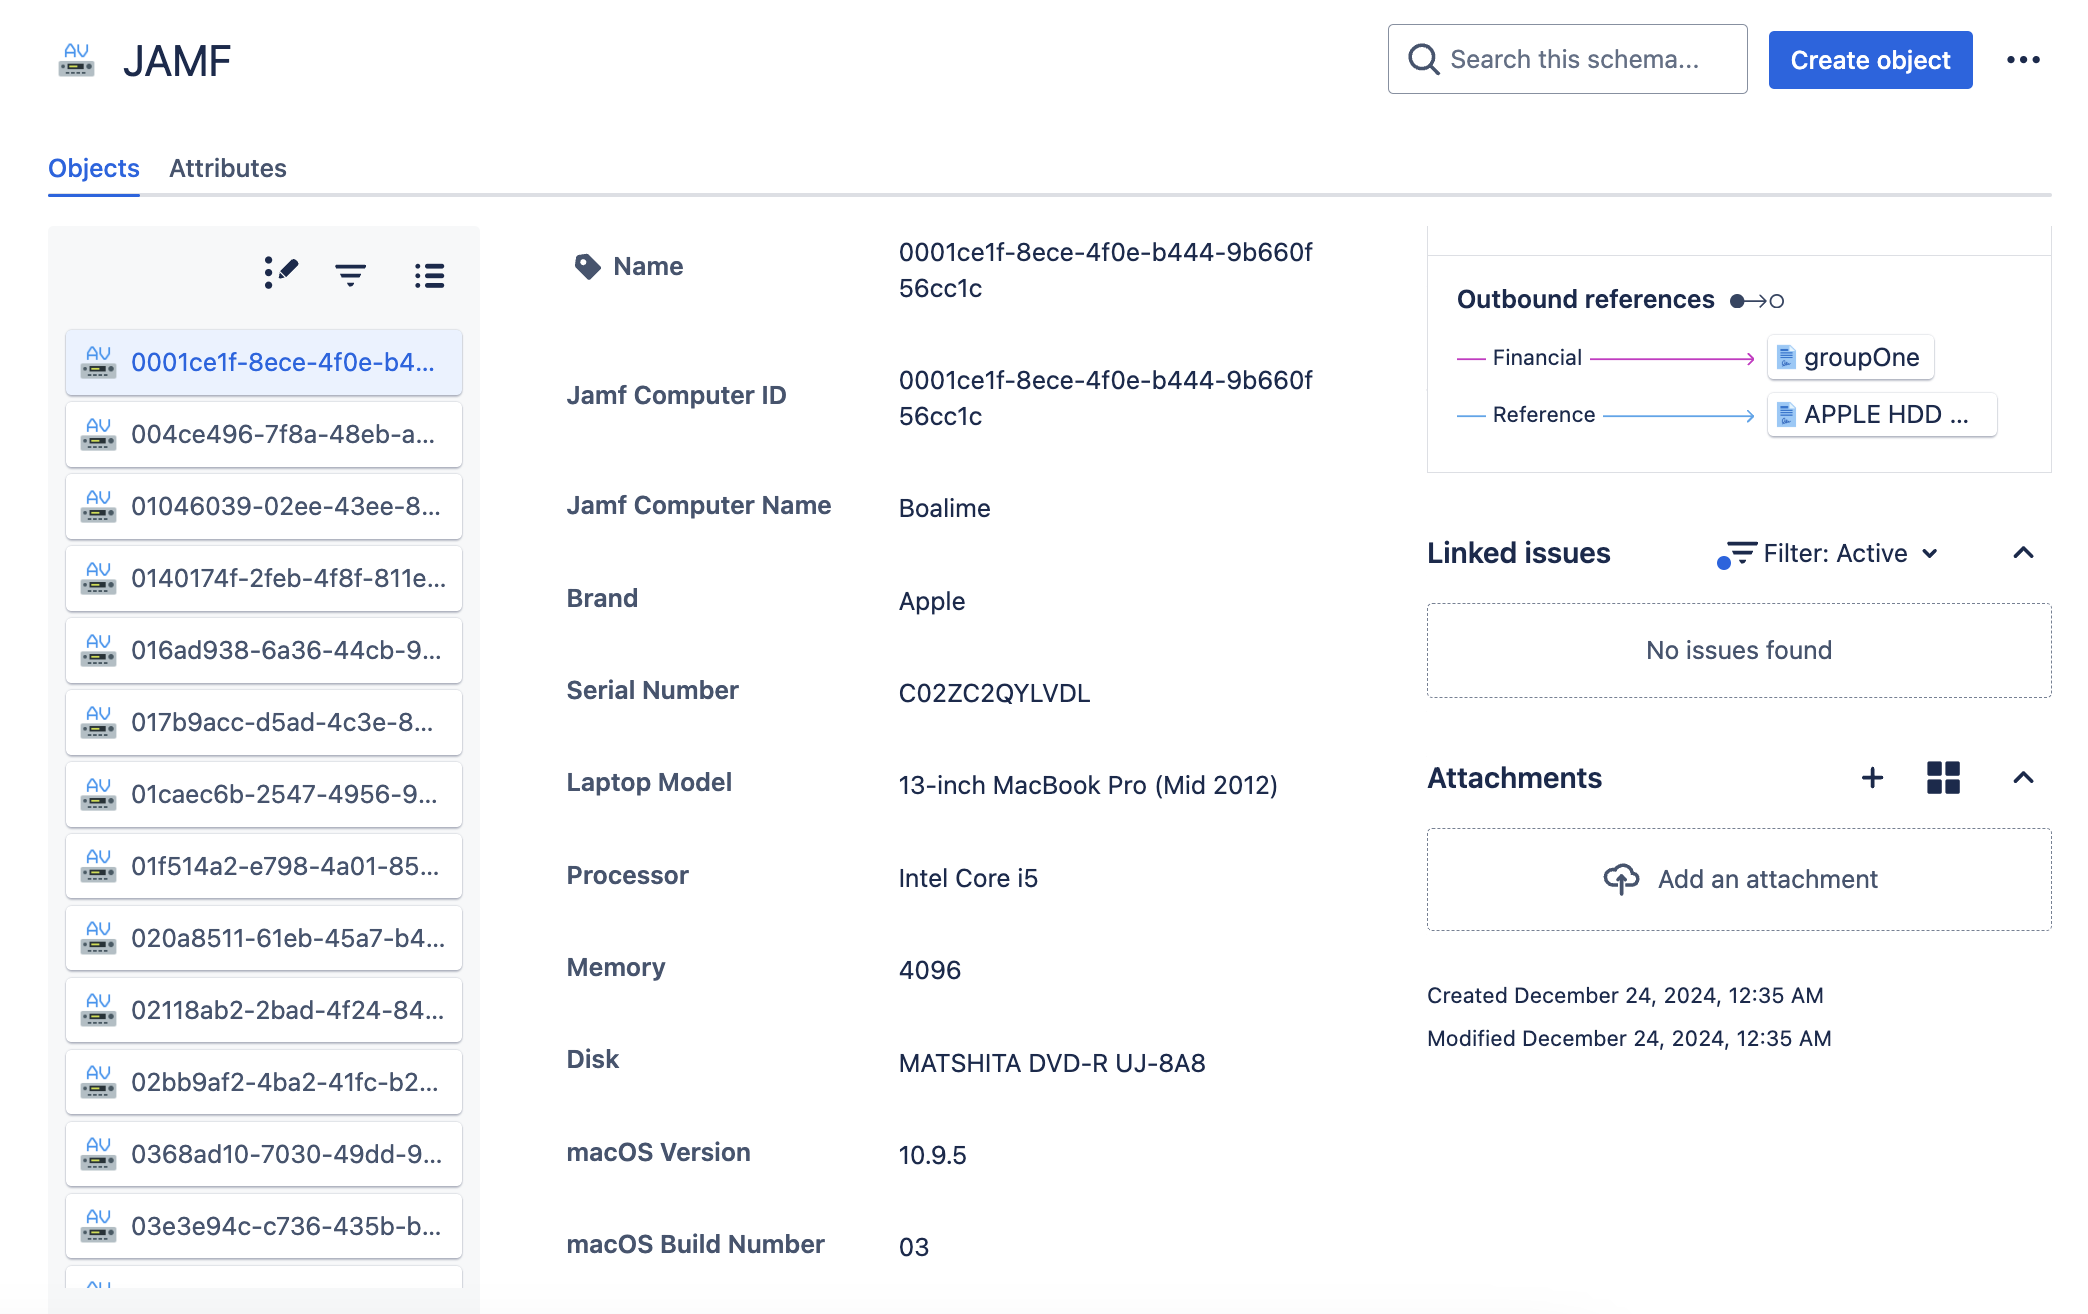This screenshot has height=1314, width=2088.
Task: Open the groupOne reference link
Action: point(1850,358)
